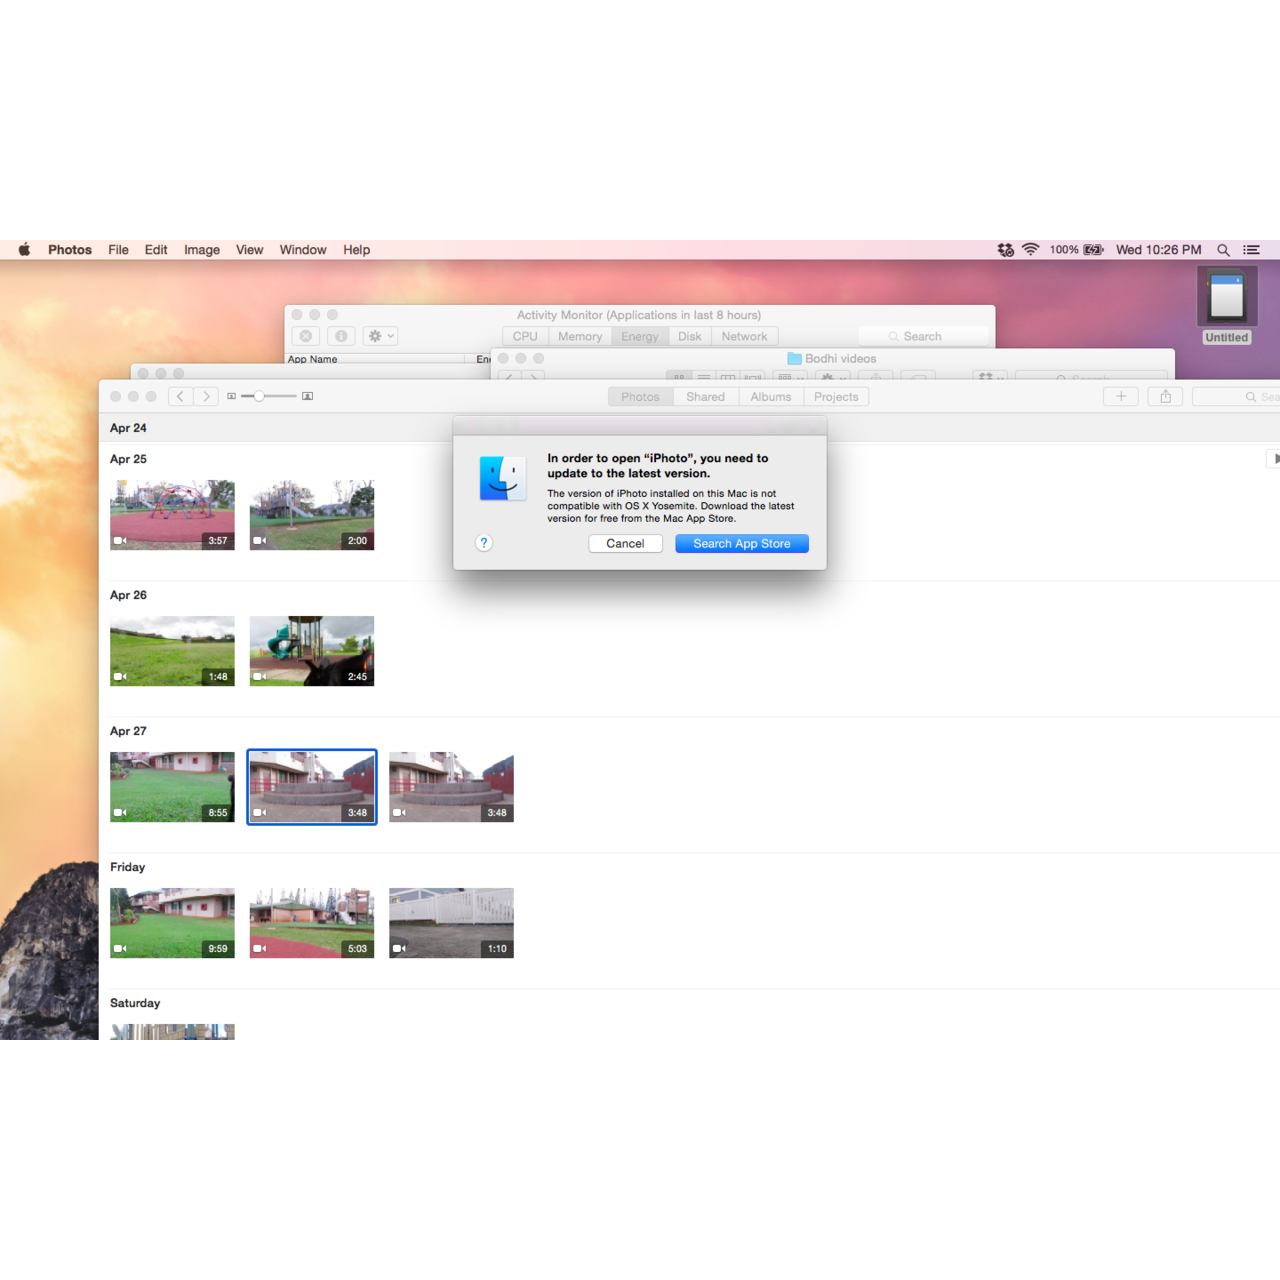The image size is (1280, 1280).
Task: Switch to the Albums tab
Action: pyautogui.click(x=770, y=397)
